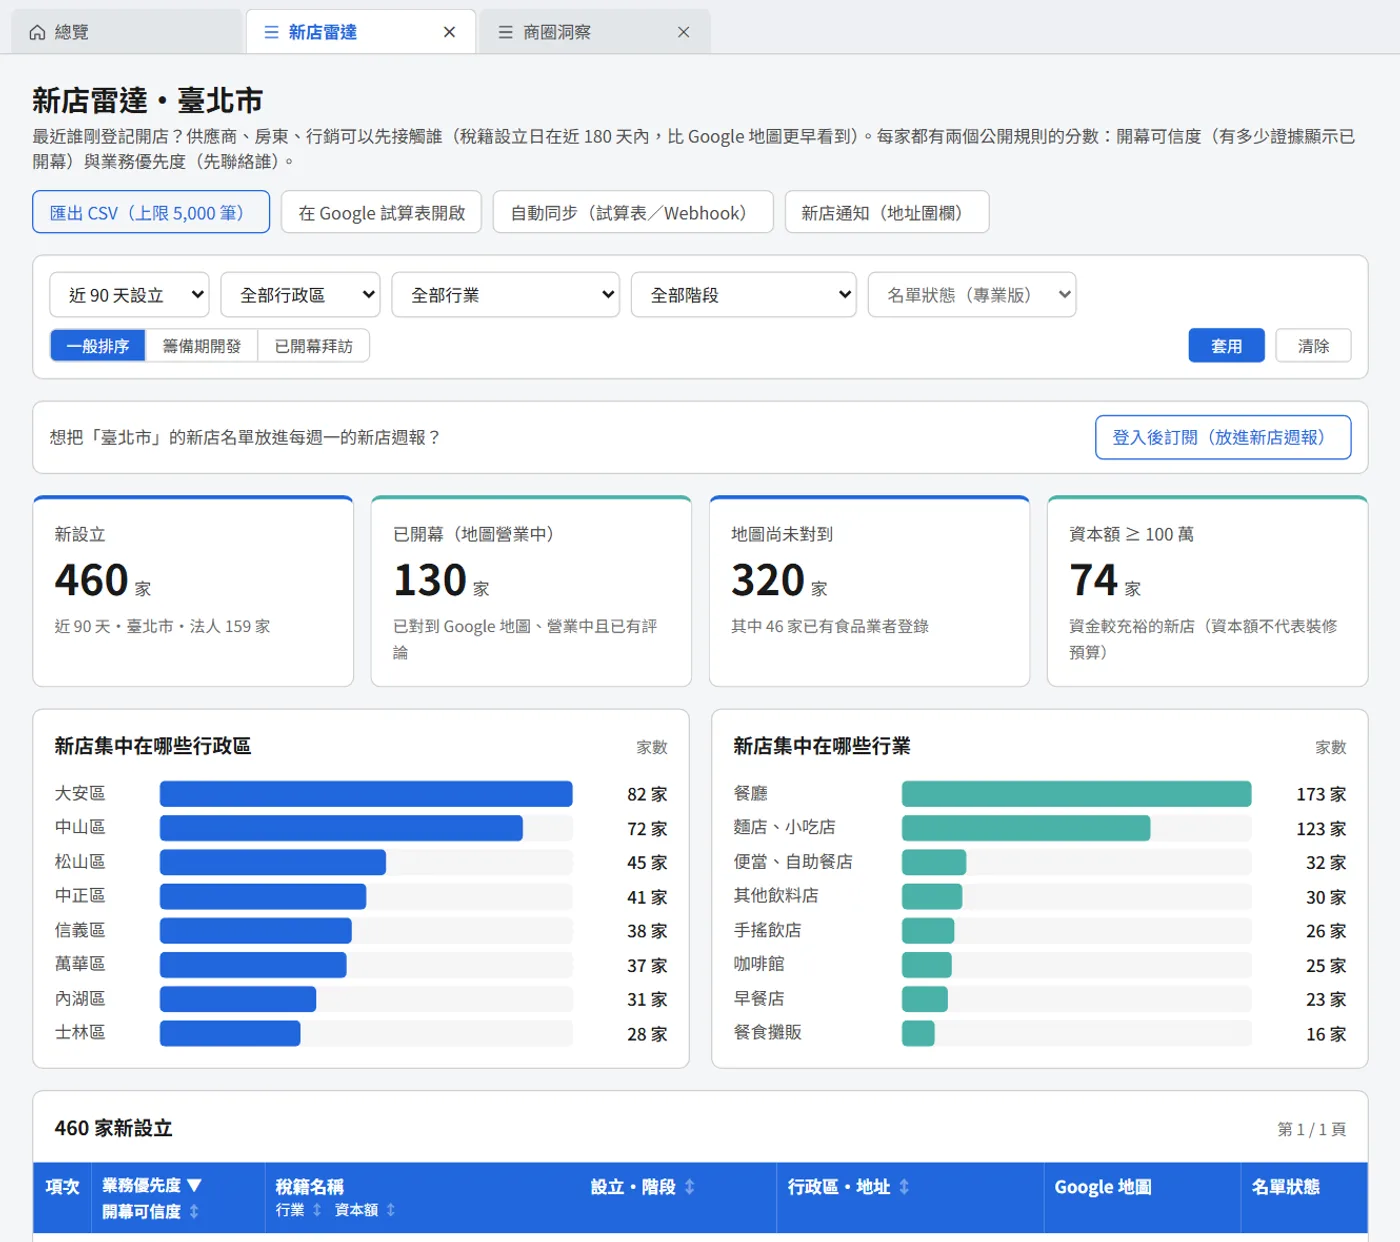Switch to the 總覽 tab

pos(126,32)
